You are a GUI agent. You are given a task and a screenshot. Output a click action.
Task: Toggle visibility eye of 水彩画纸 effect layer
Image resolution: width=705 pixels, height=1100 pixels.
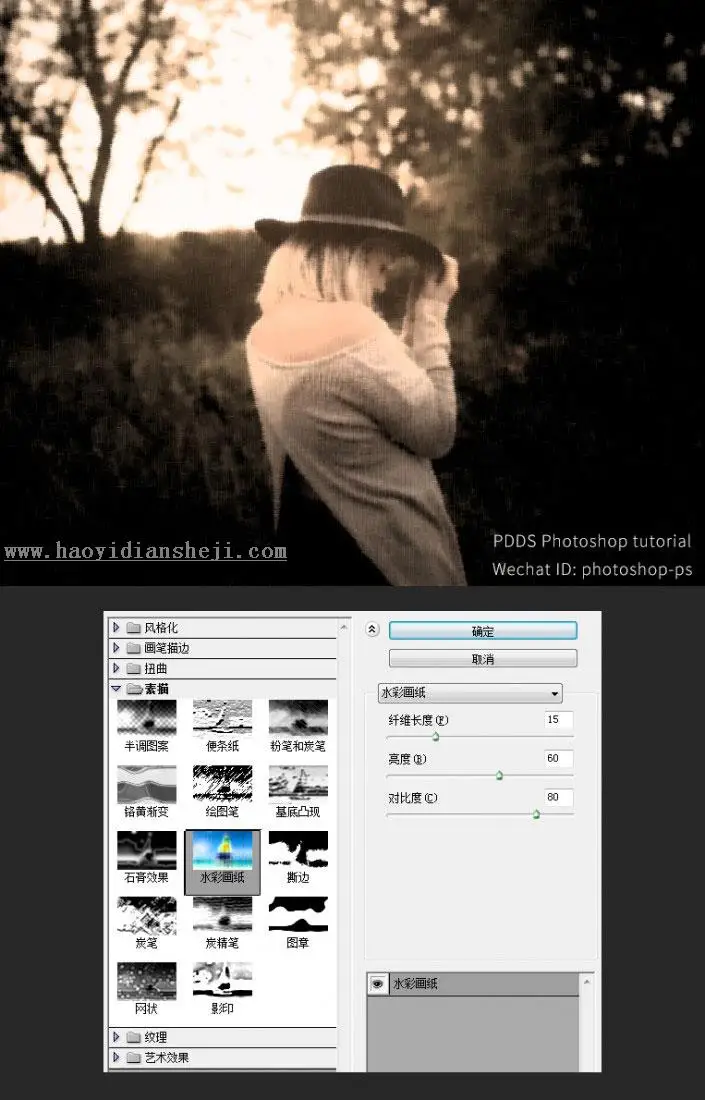pos(377,984)
